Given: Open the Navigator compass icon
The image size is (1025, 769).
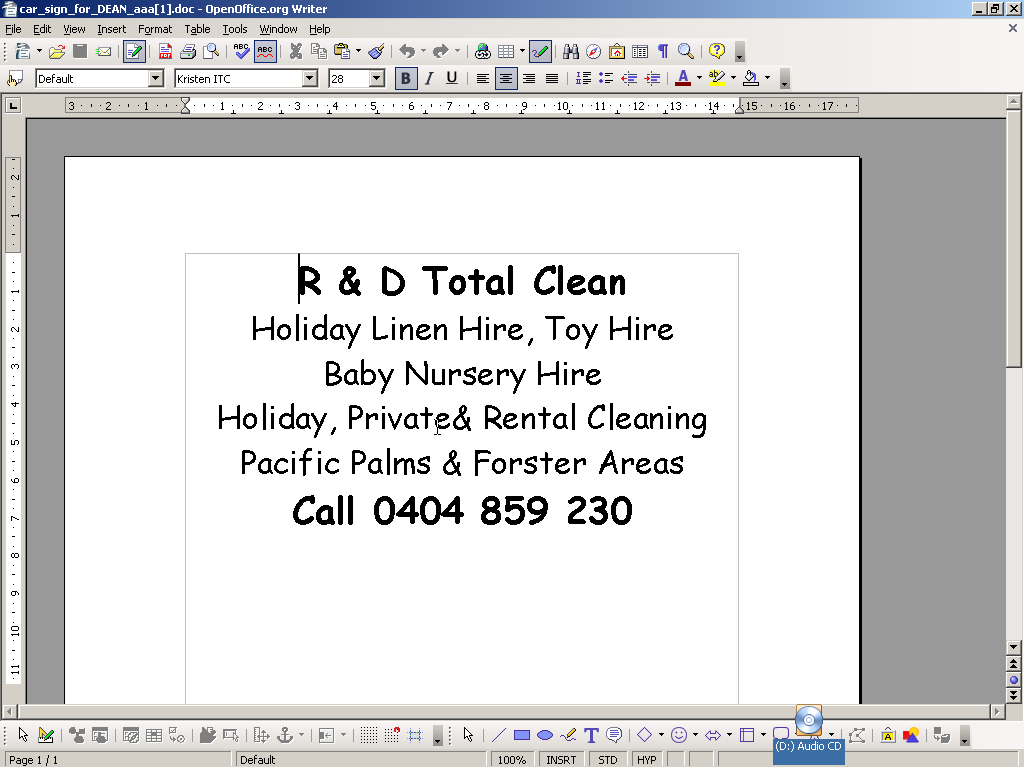Looking at the screenshot, I should [594, 51].
